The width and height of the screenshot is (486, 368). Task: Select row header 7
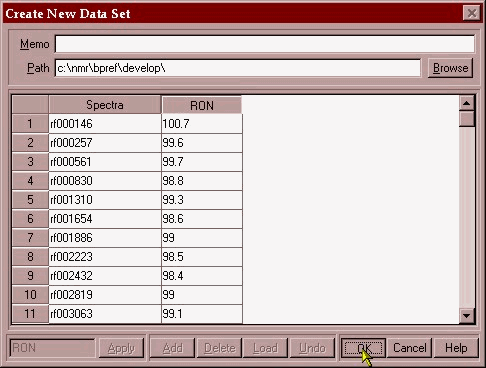click(30, 238)
